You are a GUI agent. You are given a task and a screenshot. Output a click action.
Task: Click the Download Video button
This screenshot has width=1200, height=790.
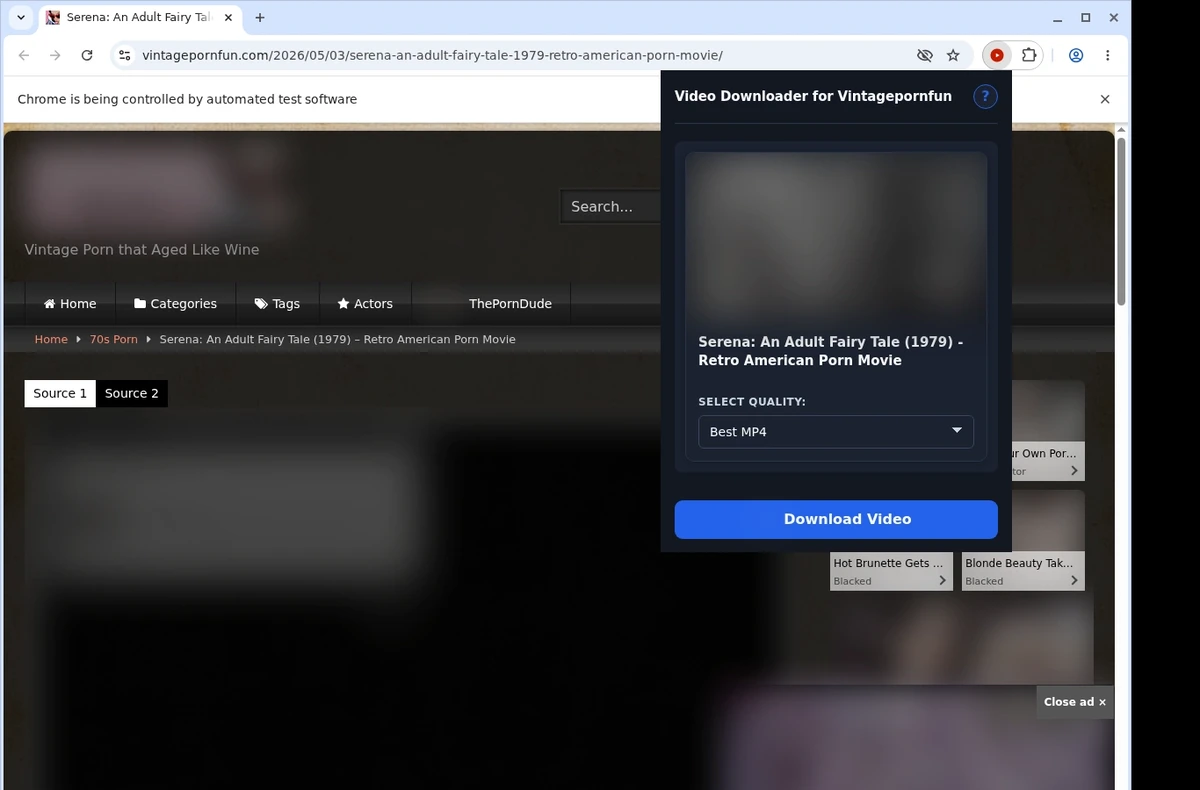point(836,519)
